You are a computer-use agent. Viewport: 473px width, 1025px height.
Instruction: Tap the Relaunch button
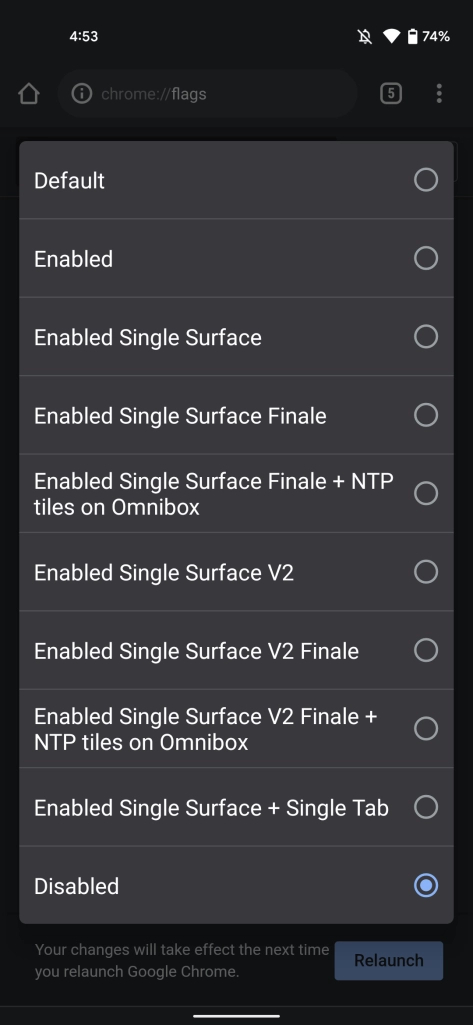tap(389, 960)
